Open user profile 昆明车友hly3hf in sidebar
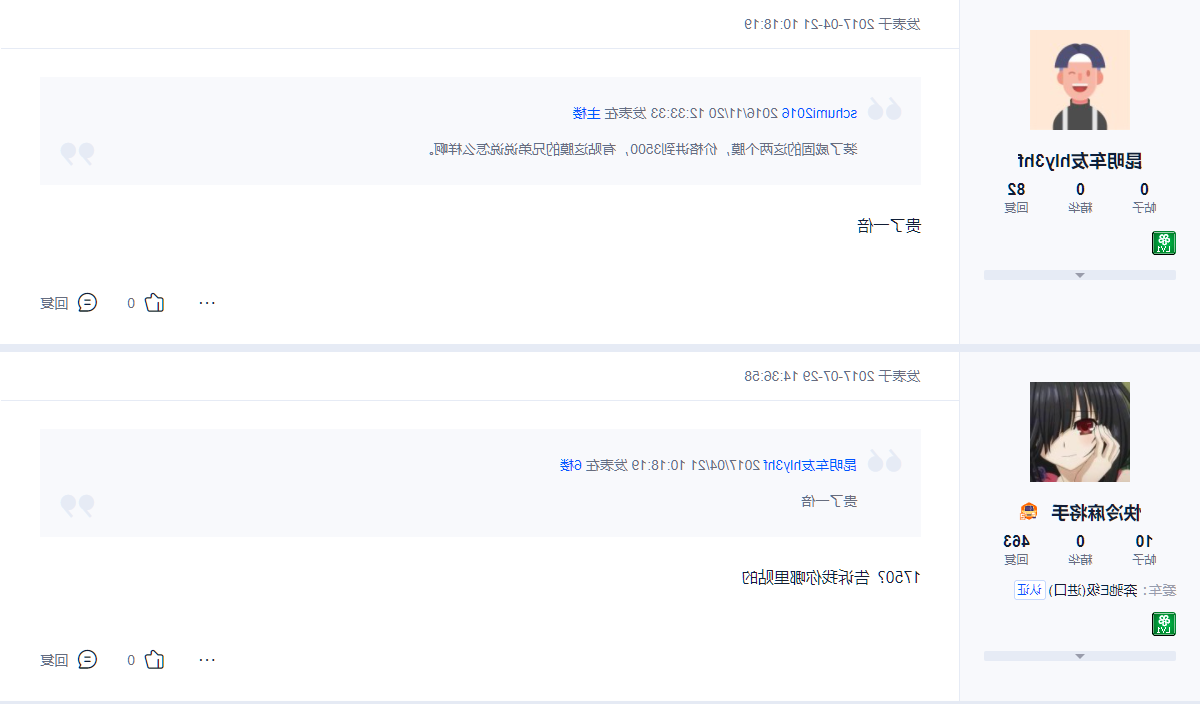This screenshot has height=704, width=1200. tap(1080, 161)
